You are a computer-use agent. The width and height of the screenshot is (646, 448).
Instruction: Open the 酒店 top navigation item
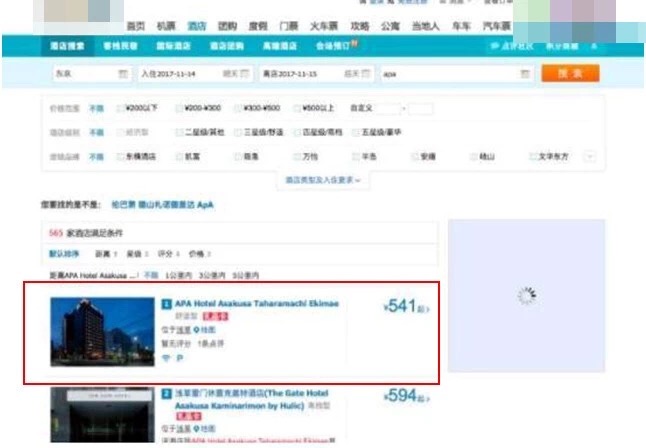tap(197, 26)
